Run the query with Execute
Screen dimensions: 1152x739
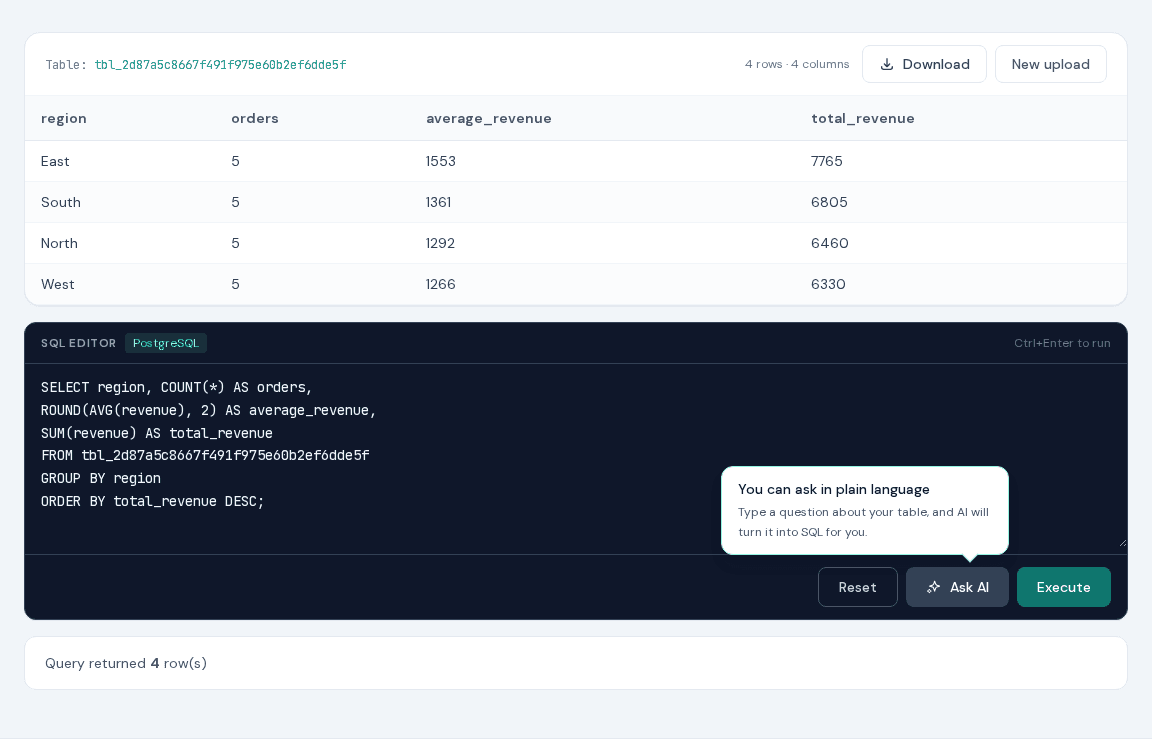[1064, 587]
